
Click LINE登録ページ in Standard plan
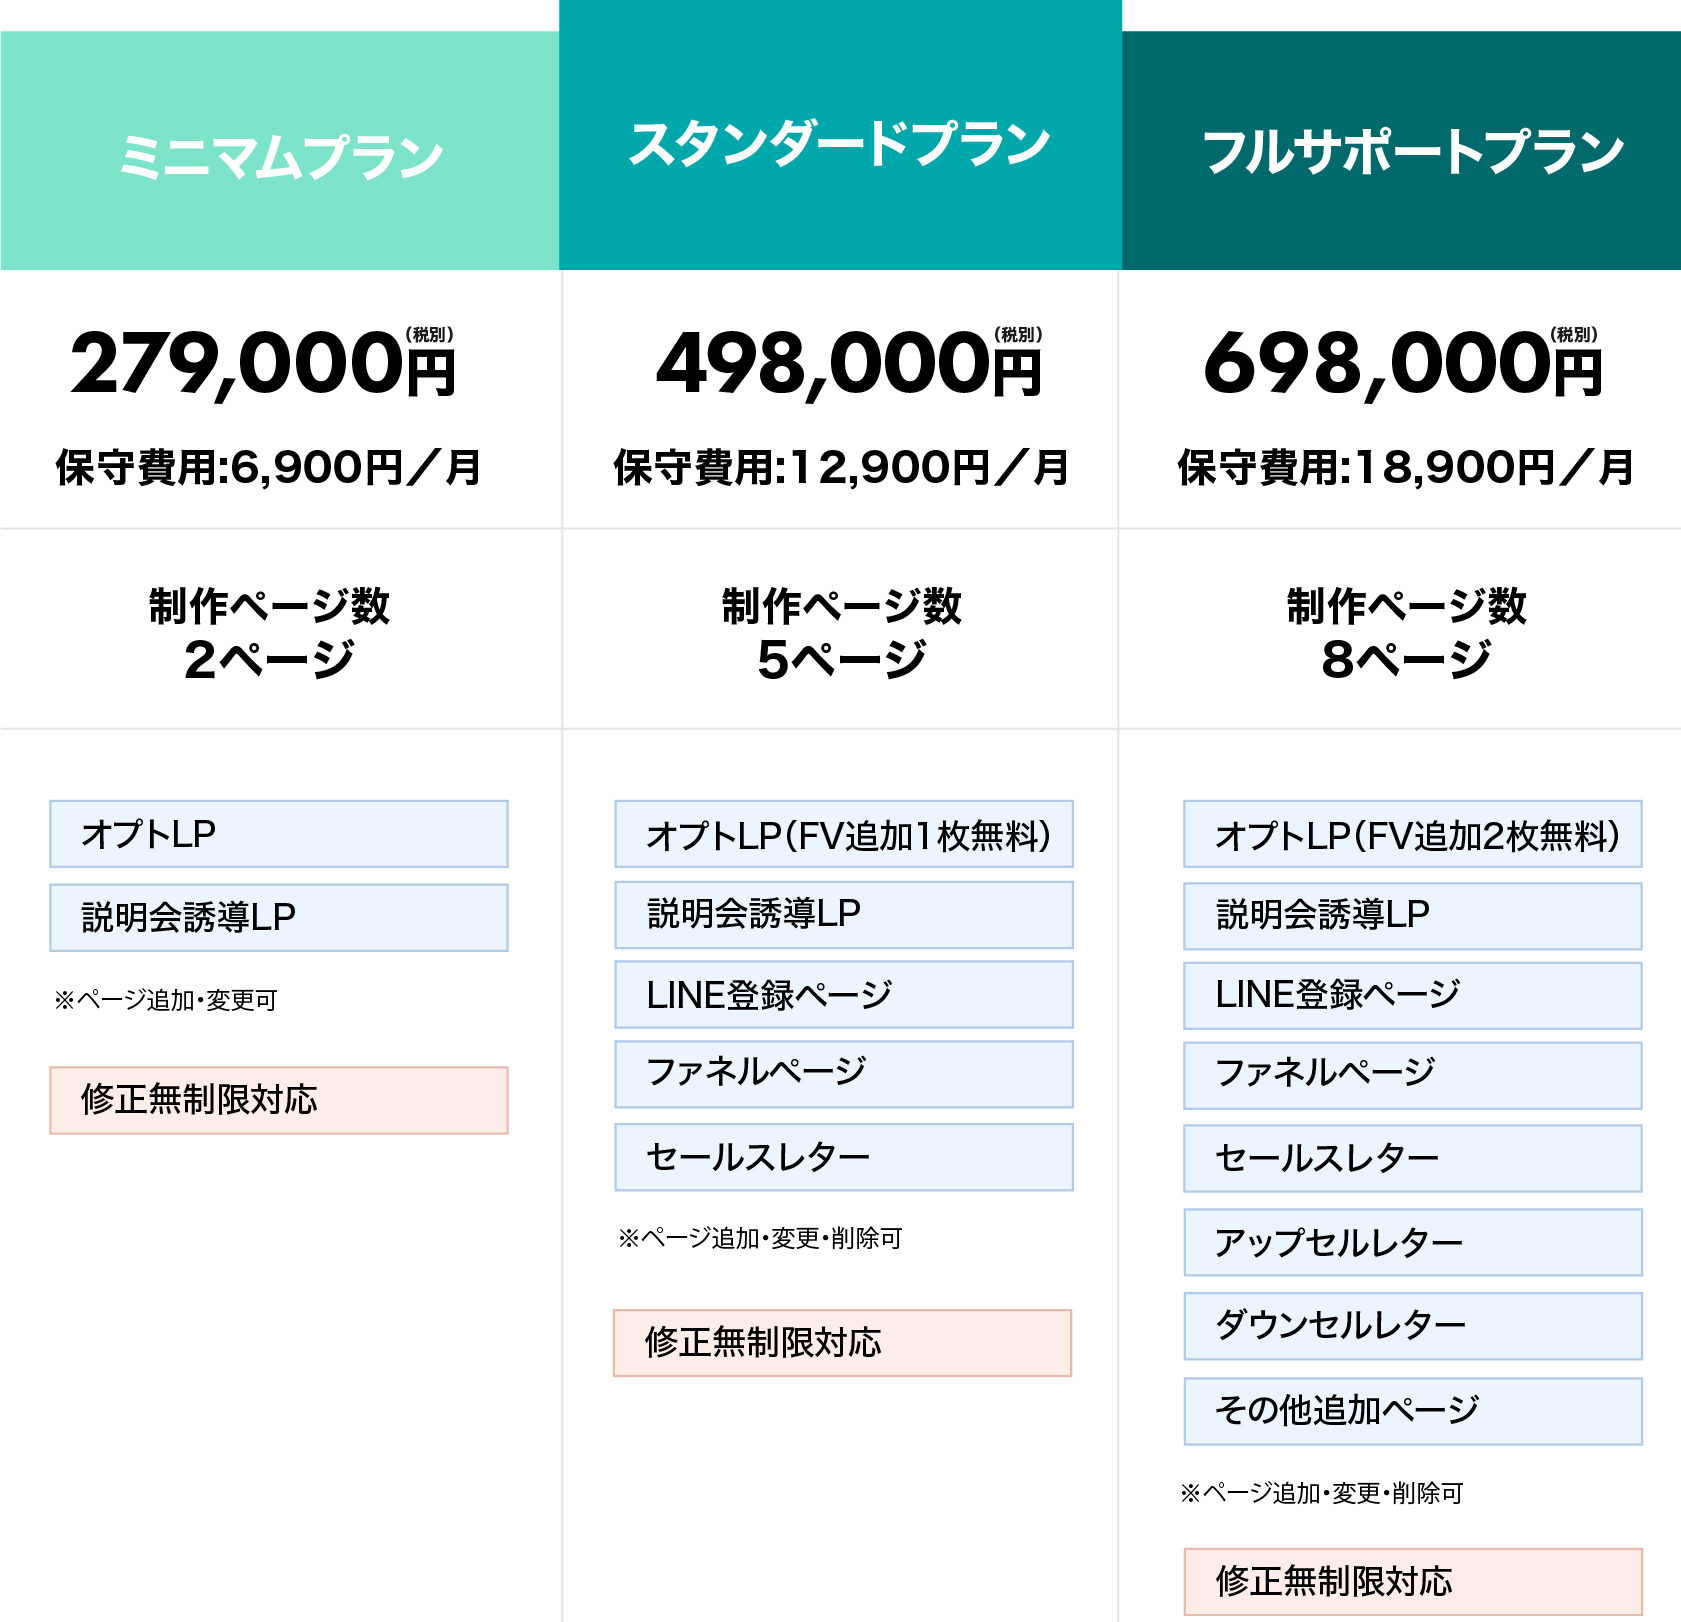click(843, 995)
